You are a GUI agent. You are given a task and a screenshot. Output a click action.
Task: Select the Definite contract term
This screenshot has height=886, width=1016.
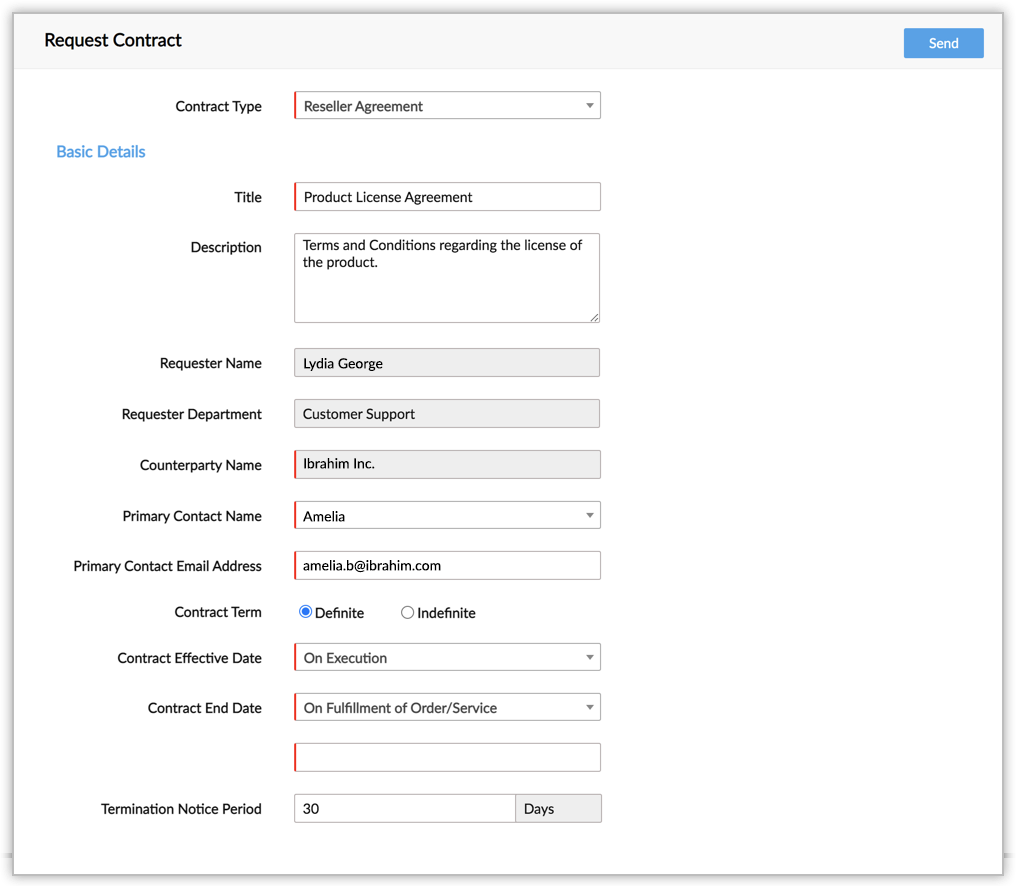(306, 612)
